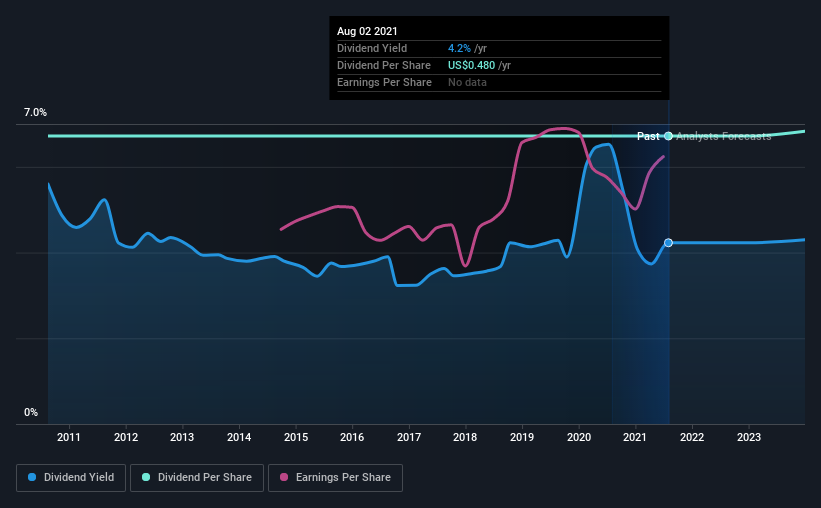Screen dimensions: 821x508
Task: Select the blue dividend yield marker at Aug 2021
Action: (x=668, y=242)
